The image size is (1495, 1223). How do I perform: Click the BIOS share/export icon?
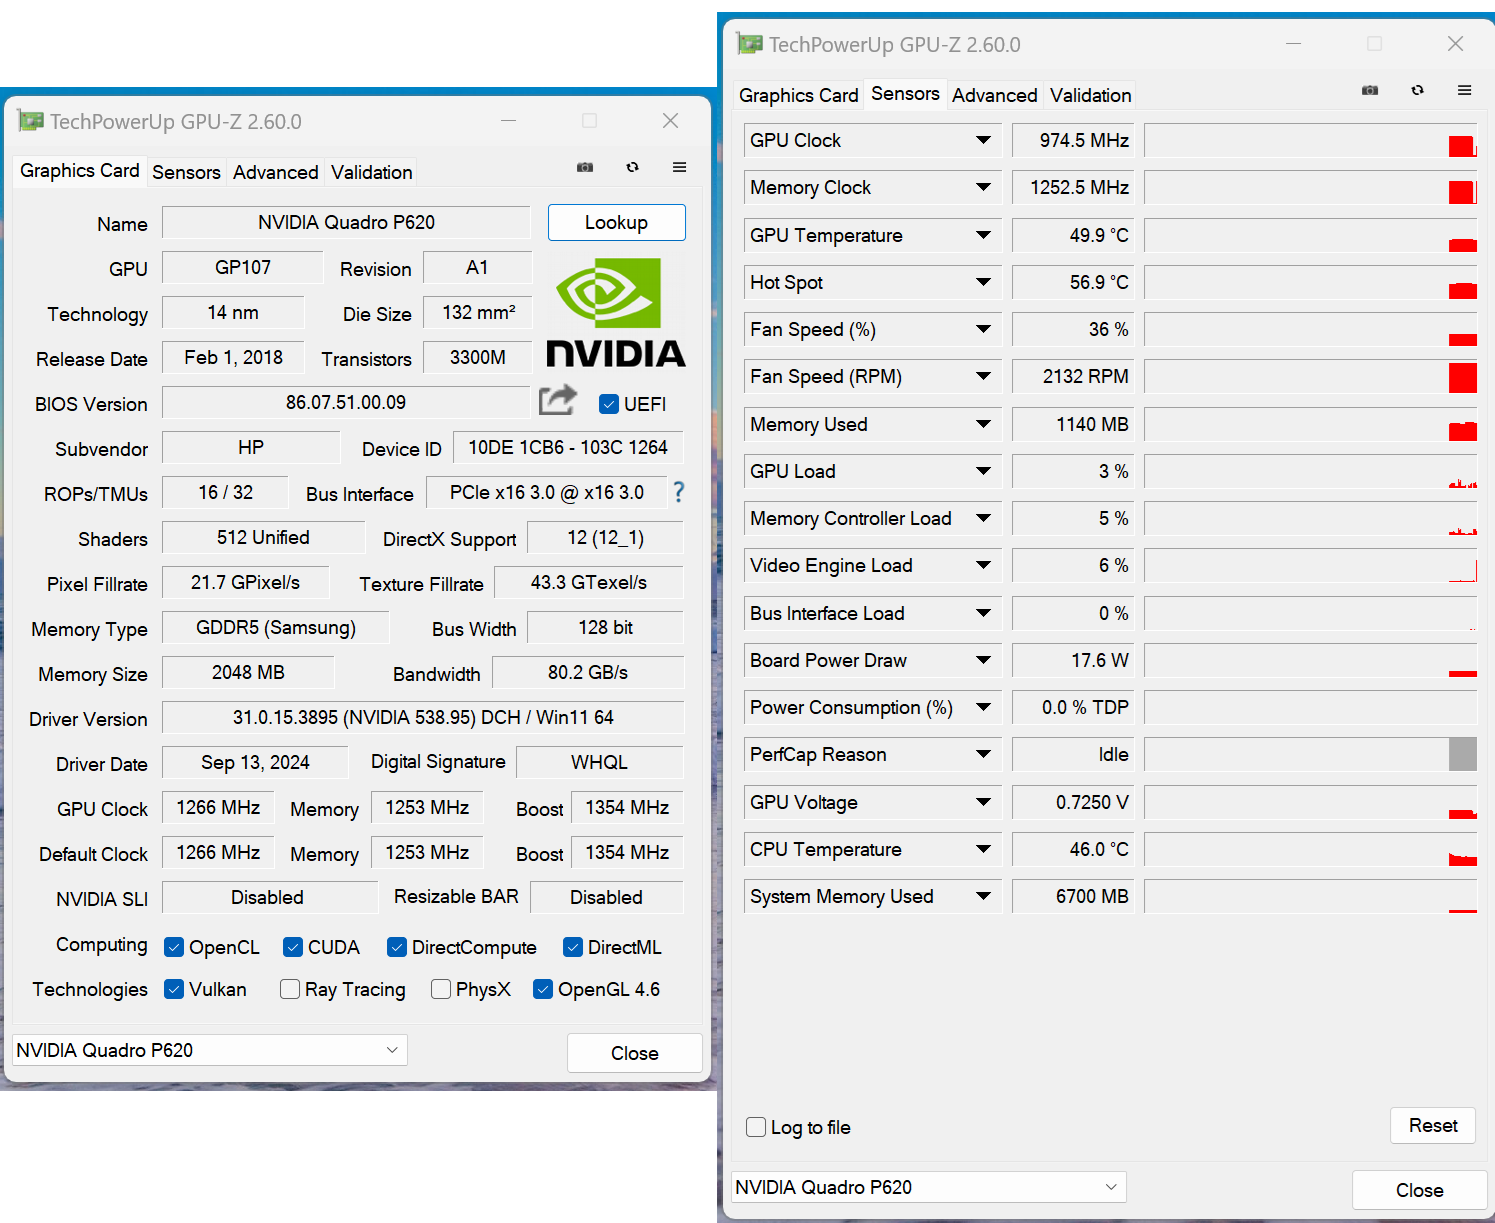point(558,400)
